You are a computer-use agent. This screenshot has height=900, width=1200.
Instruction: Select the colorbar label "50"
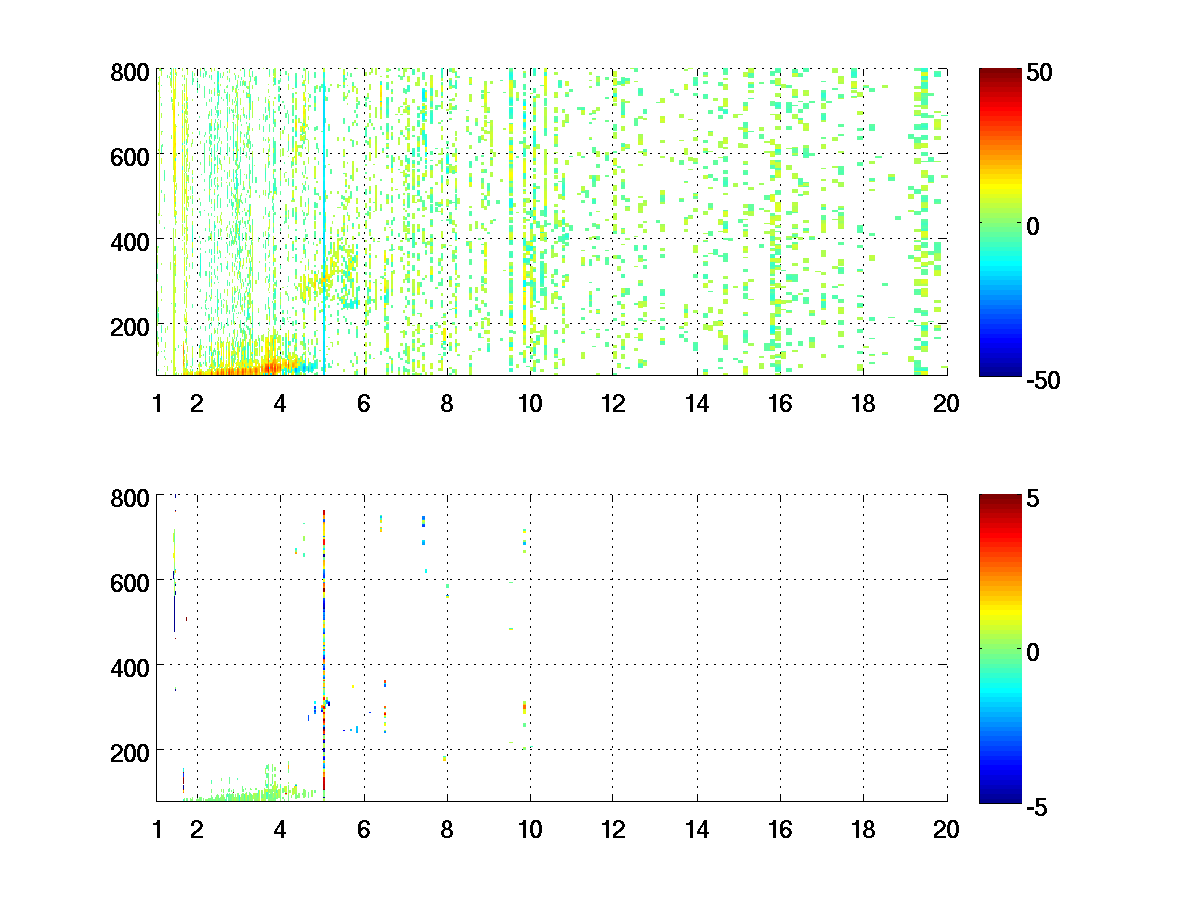pyautogui.click(x=1041, y=73)
